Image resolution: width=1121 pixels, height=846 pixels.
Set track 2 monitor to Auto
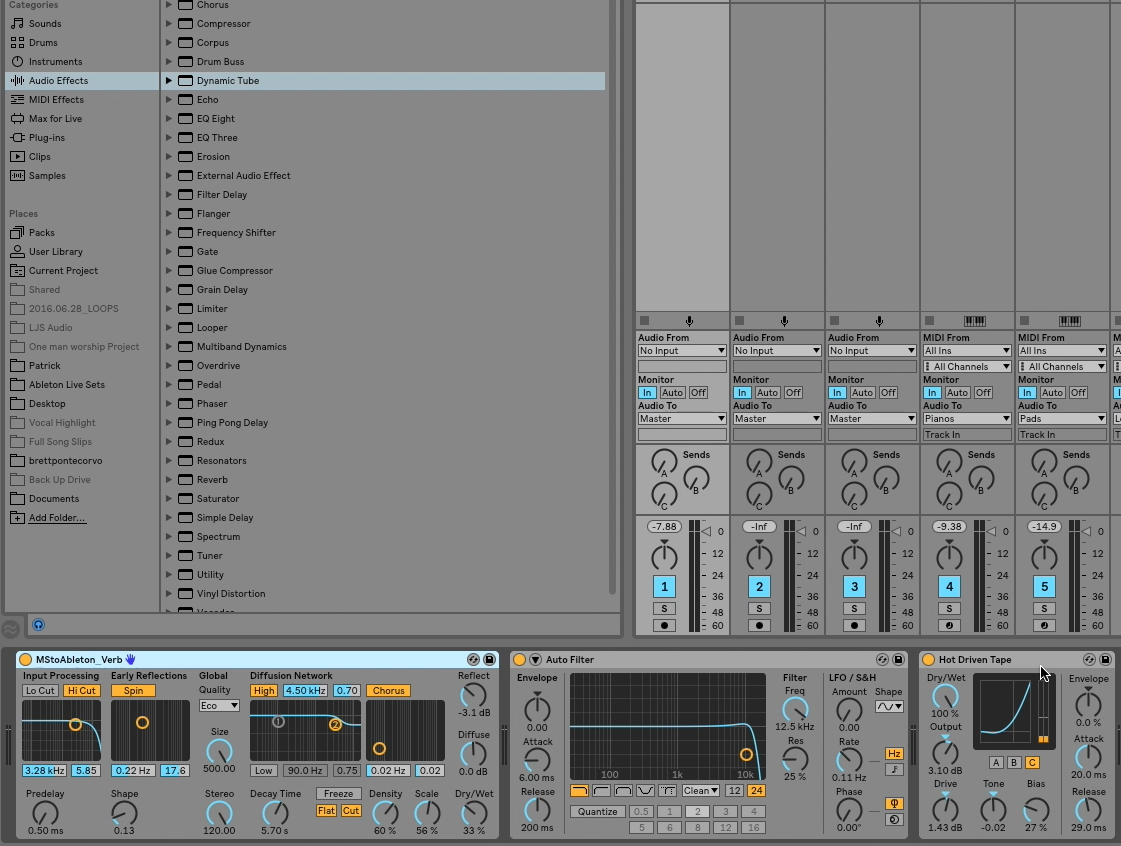pyautogui.click(x=767, y=393)
